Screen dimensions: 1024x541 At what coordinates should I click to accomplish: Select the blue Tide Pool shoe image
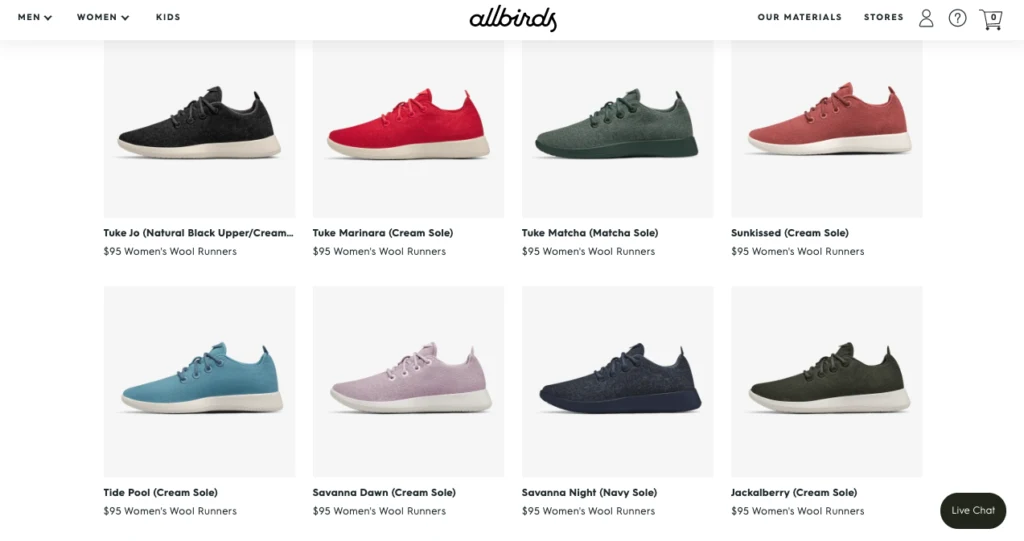click(x=199, y=382)
